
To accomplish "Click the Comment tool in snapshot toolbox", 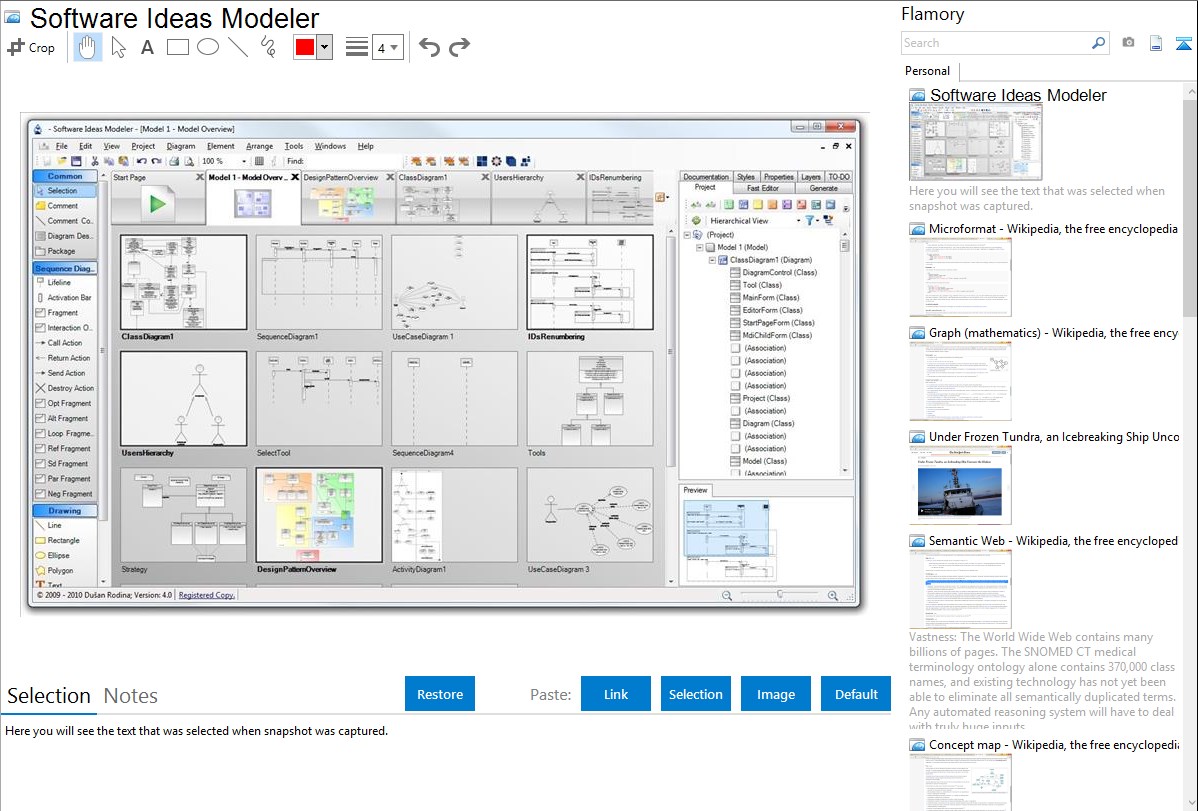I will point(63,206).
